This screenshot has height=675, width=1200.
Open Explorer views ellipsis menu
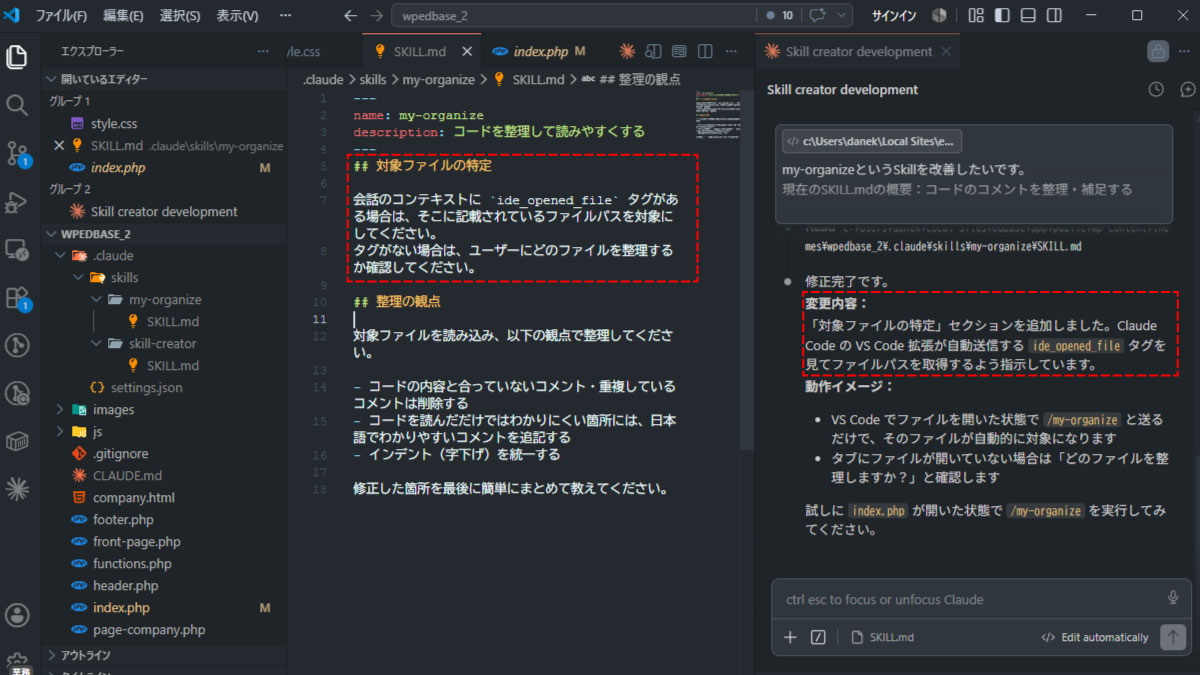[x=263, y=51]
